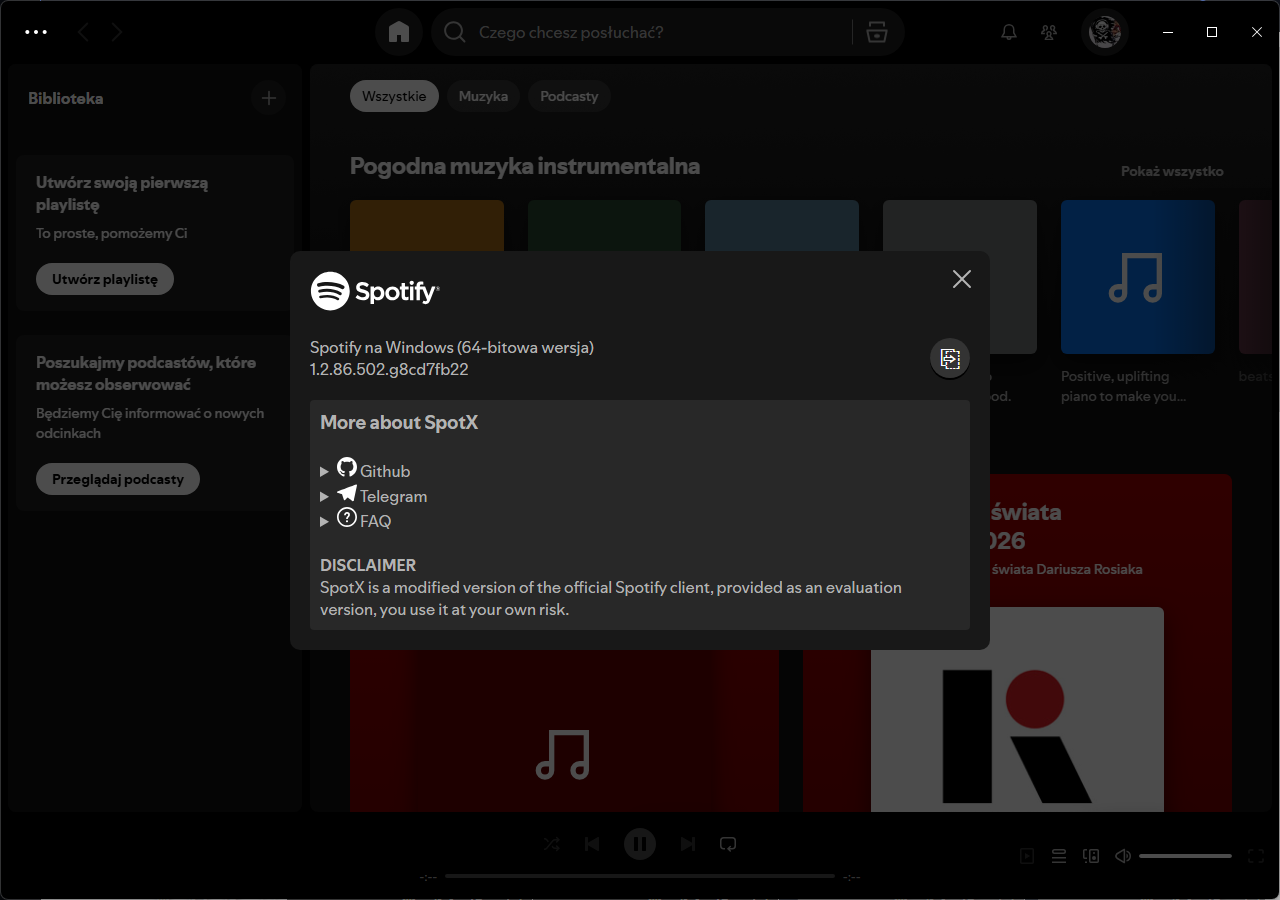Click the Biblioteka library header
The image size is (1280, 900).
[x=66, y=98]
